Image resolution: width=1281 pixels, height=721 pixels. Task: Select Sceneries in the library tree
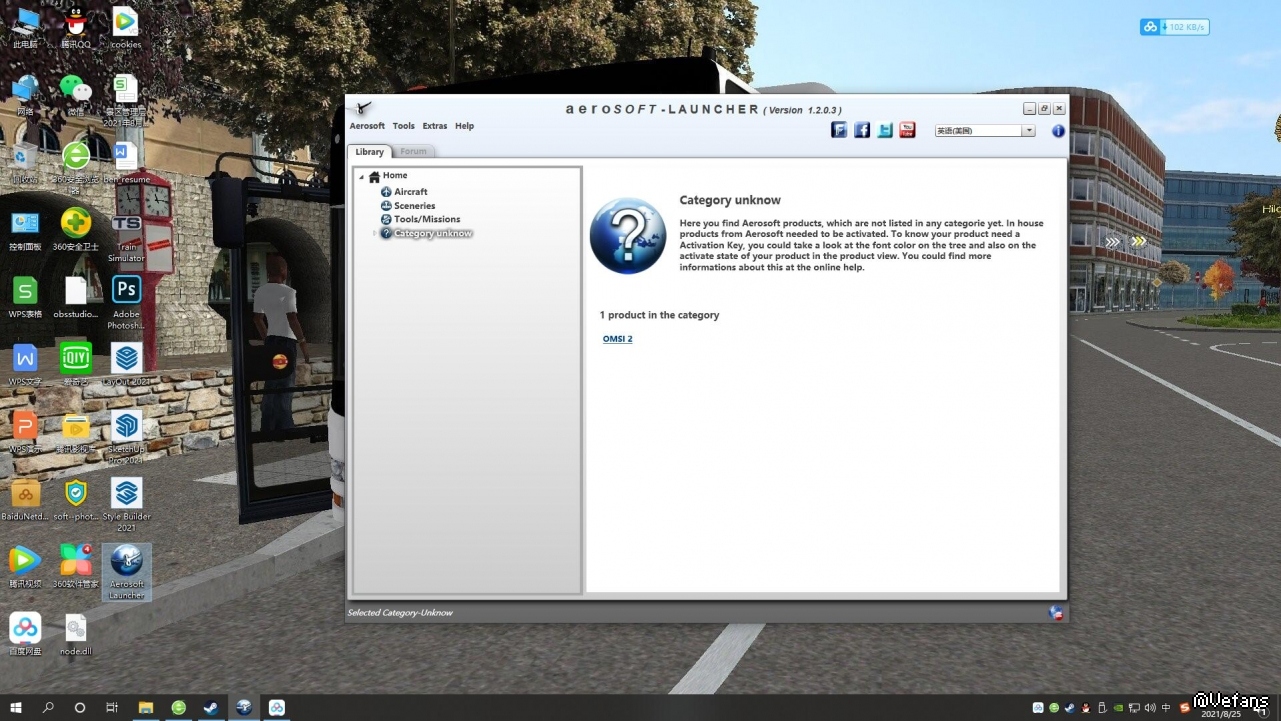pyautogui.click(x=414, y=206)
